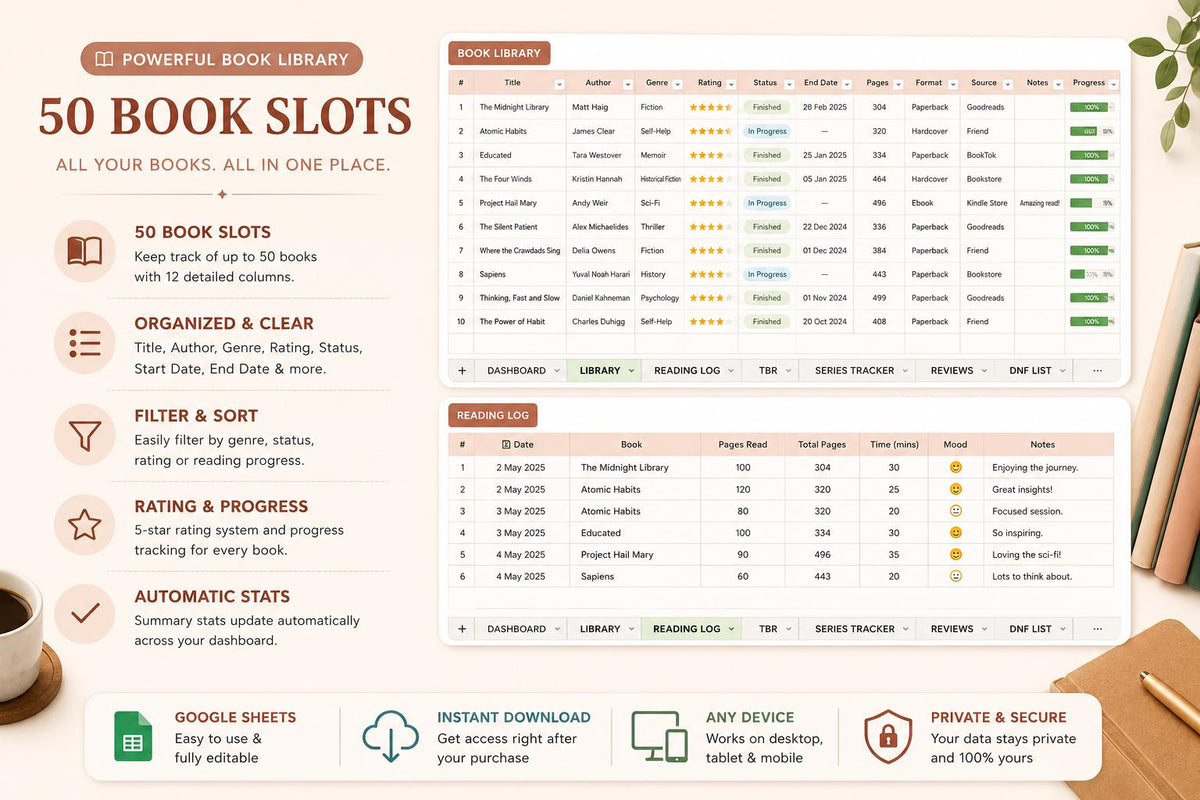The height and width of the screenshot is (800, 1200).
Task: Switch to DASHBOARD tab in Book Library panel
Action: point(521,370)
